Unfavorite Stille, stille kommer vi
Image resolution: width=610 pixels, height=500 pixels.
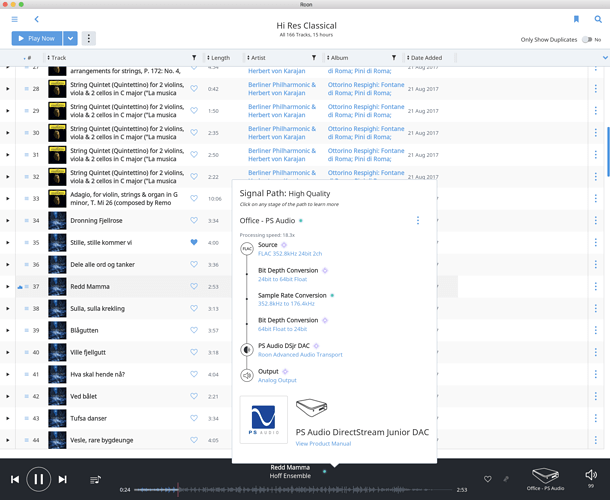[x=194, y=242]
